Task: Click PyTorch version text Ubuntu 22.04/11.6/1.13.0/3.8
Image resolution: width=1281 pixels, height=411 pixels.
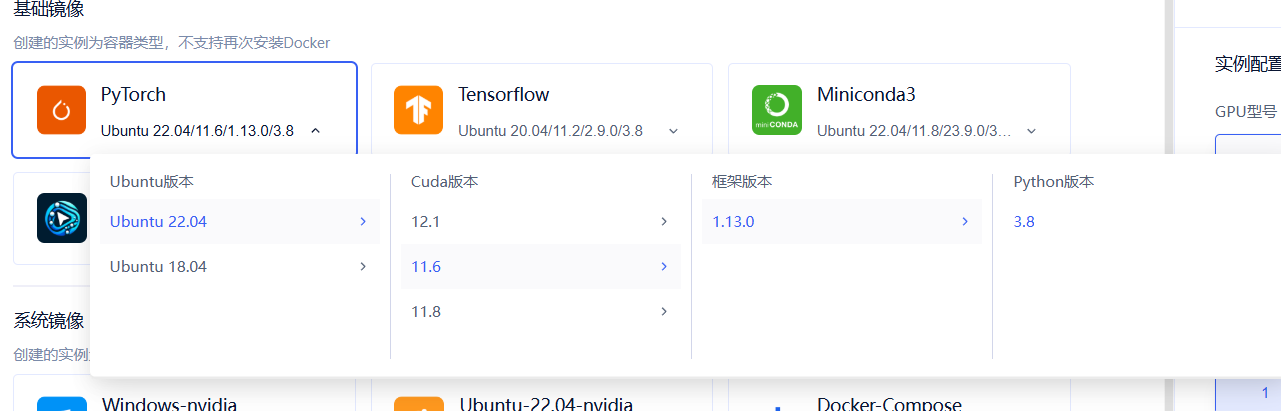Action: 197,131
